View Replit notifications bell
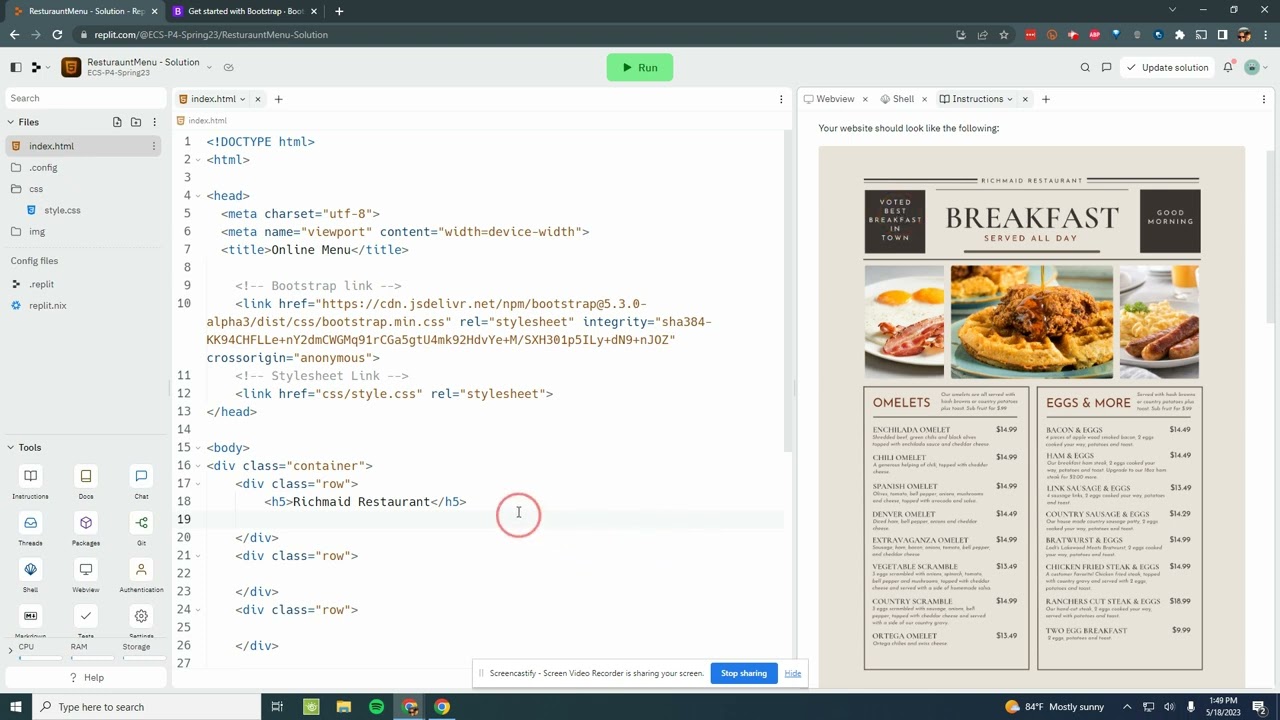 [1228, 68]
